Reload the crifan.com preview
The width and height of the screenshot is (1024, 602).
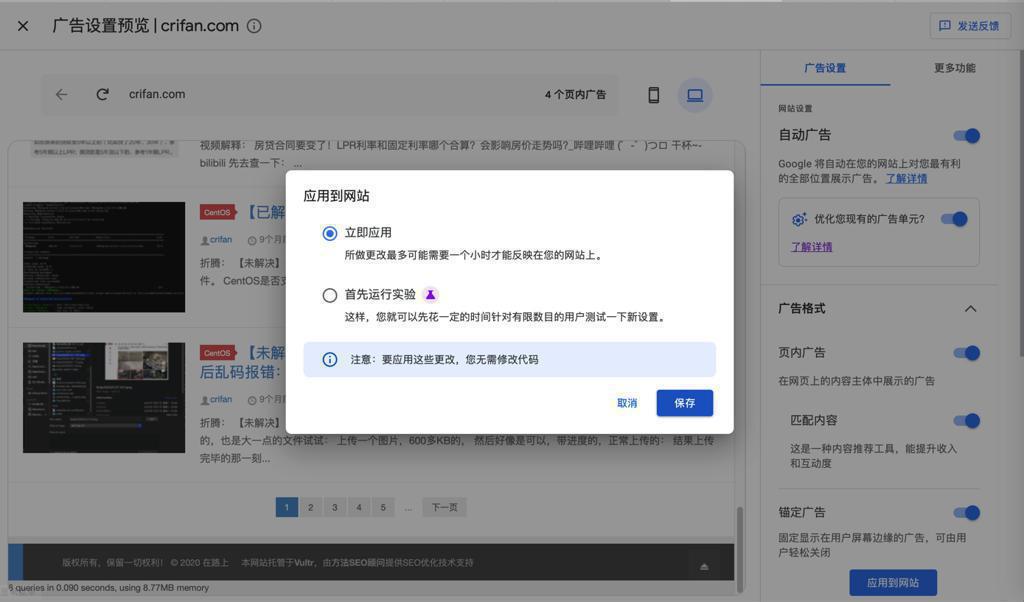point(103,95)
